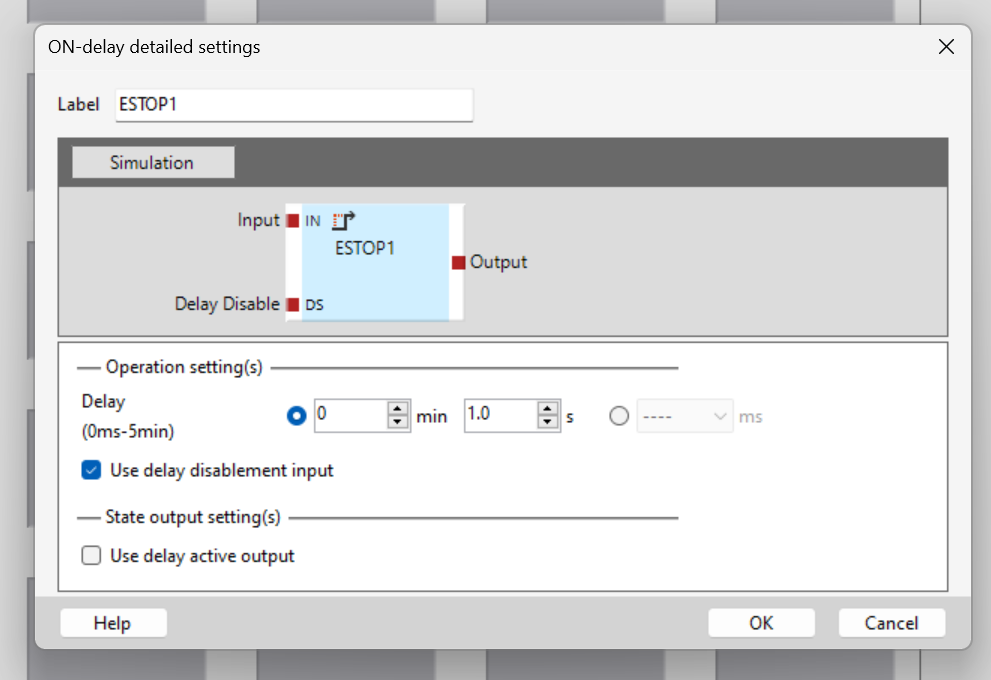The image size is (991, 680).
Task: Click the Operation setting(s) heading
Action: pyautogui.click(x=184, y=367)
